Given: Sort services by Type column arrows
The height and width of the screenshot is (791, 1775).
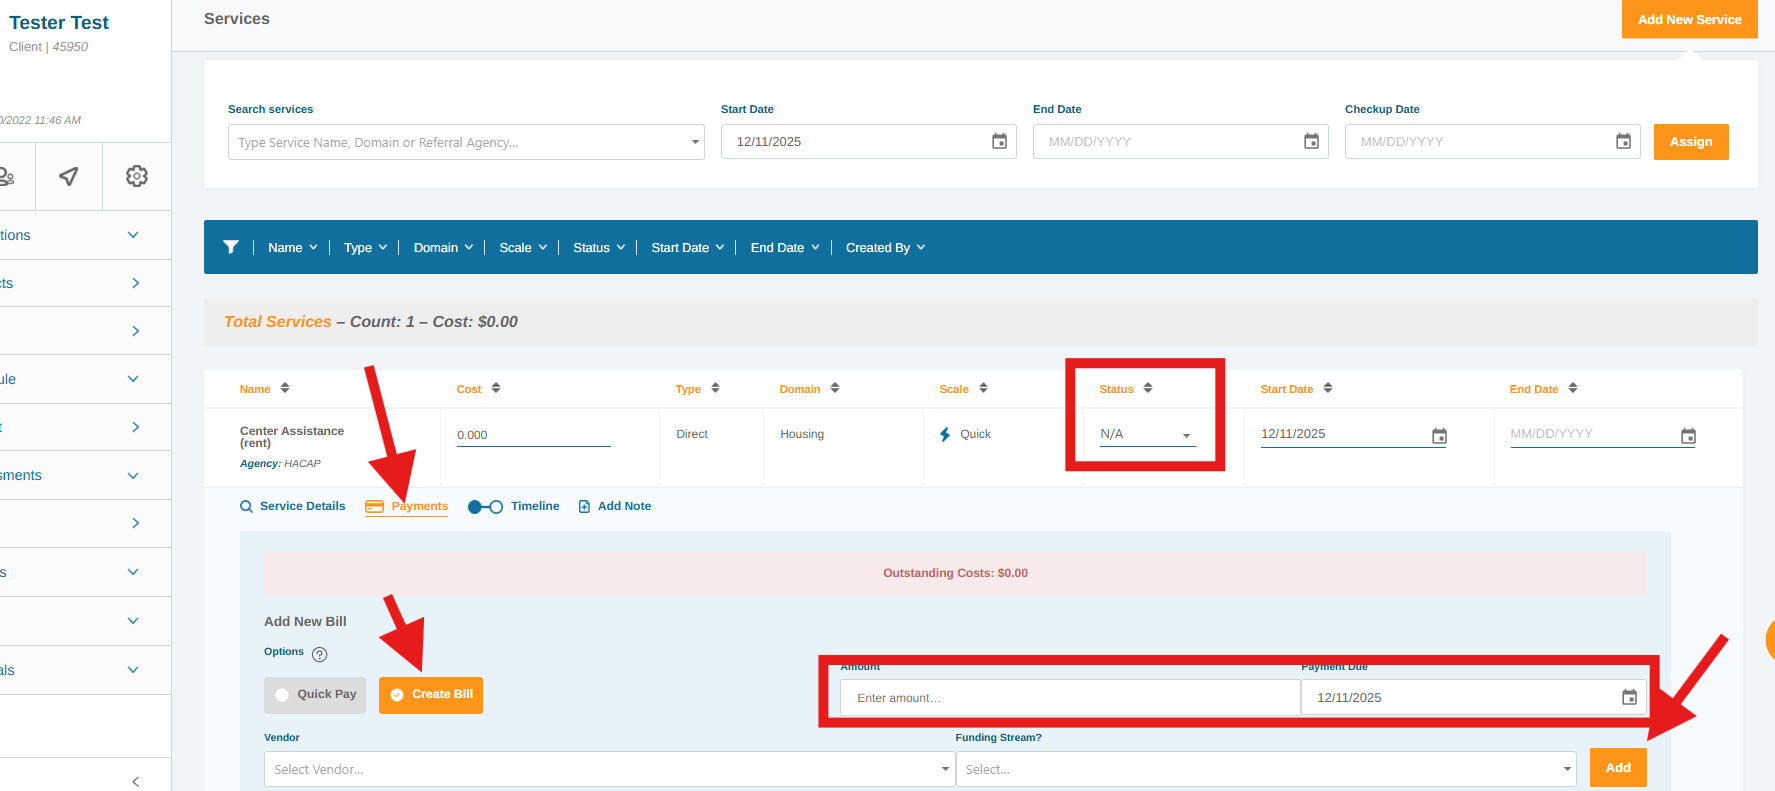Looking at the screenshot, I should (x=715, y=388).
